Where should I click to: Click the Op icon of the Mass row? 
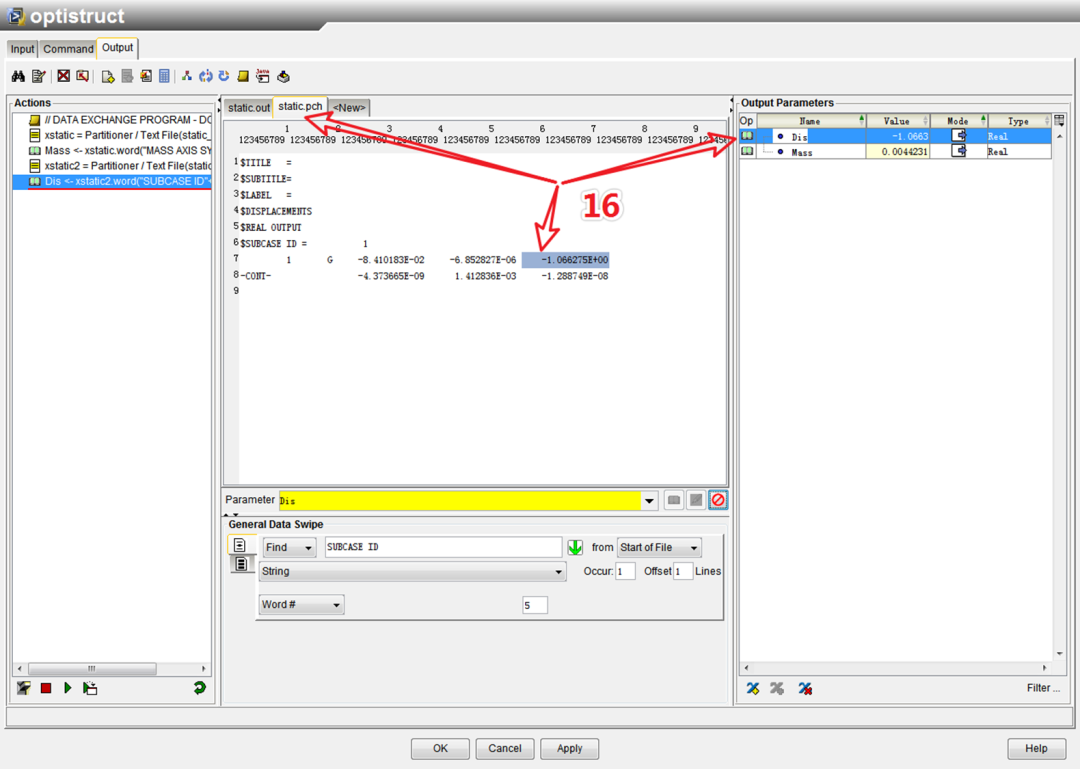click(747, 151)
